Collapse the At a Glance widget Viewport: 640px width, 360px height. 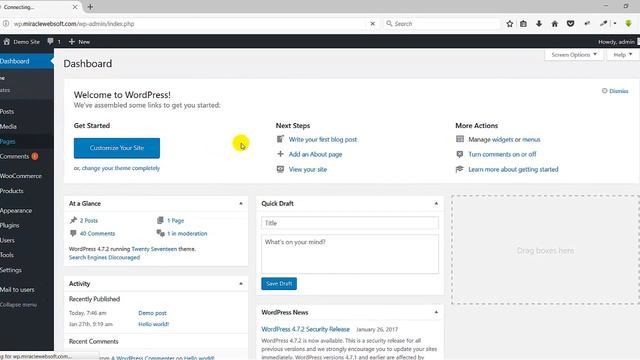point(241,203)
